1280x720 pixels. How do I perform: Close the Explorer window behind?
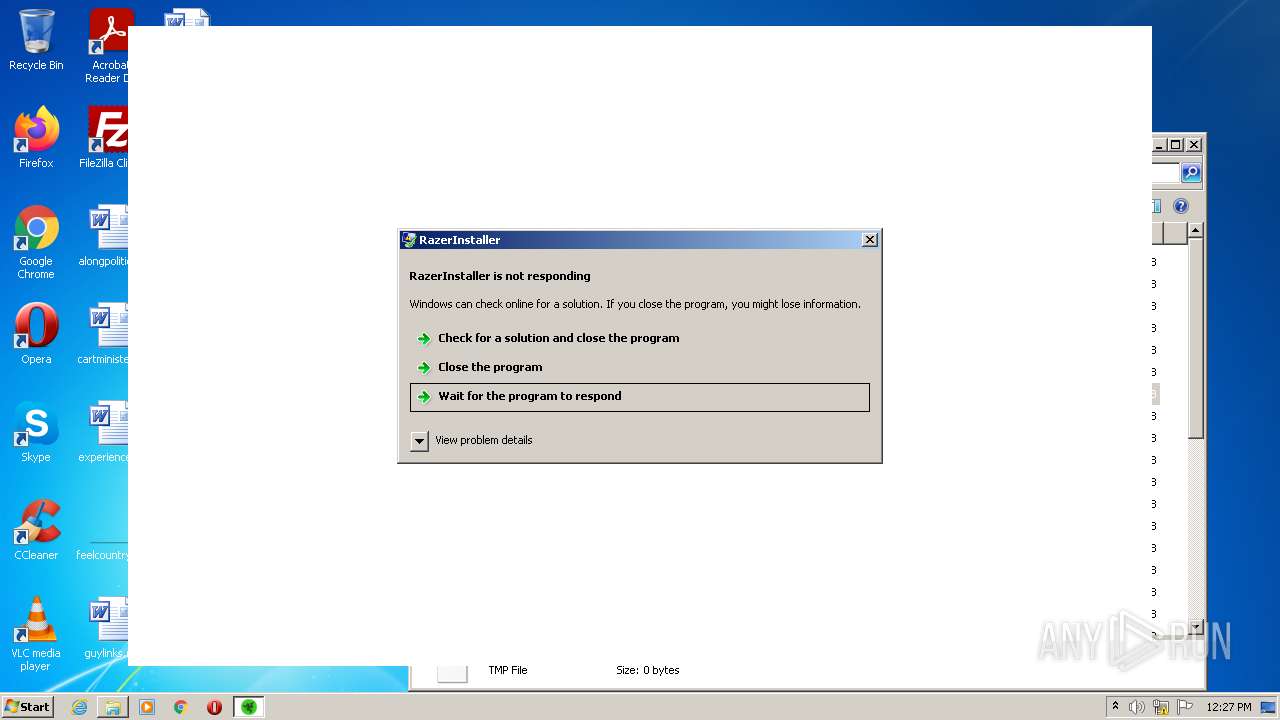tap(1193, 144)
